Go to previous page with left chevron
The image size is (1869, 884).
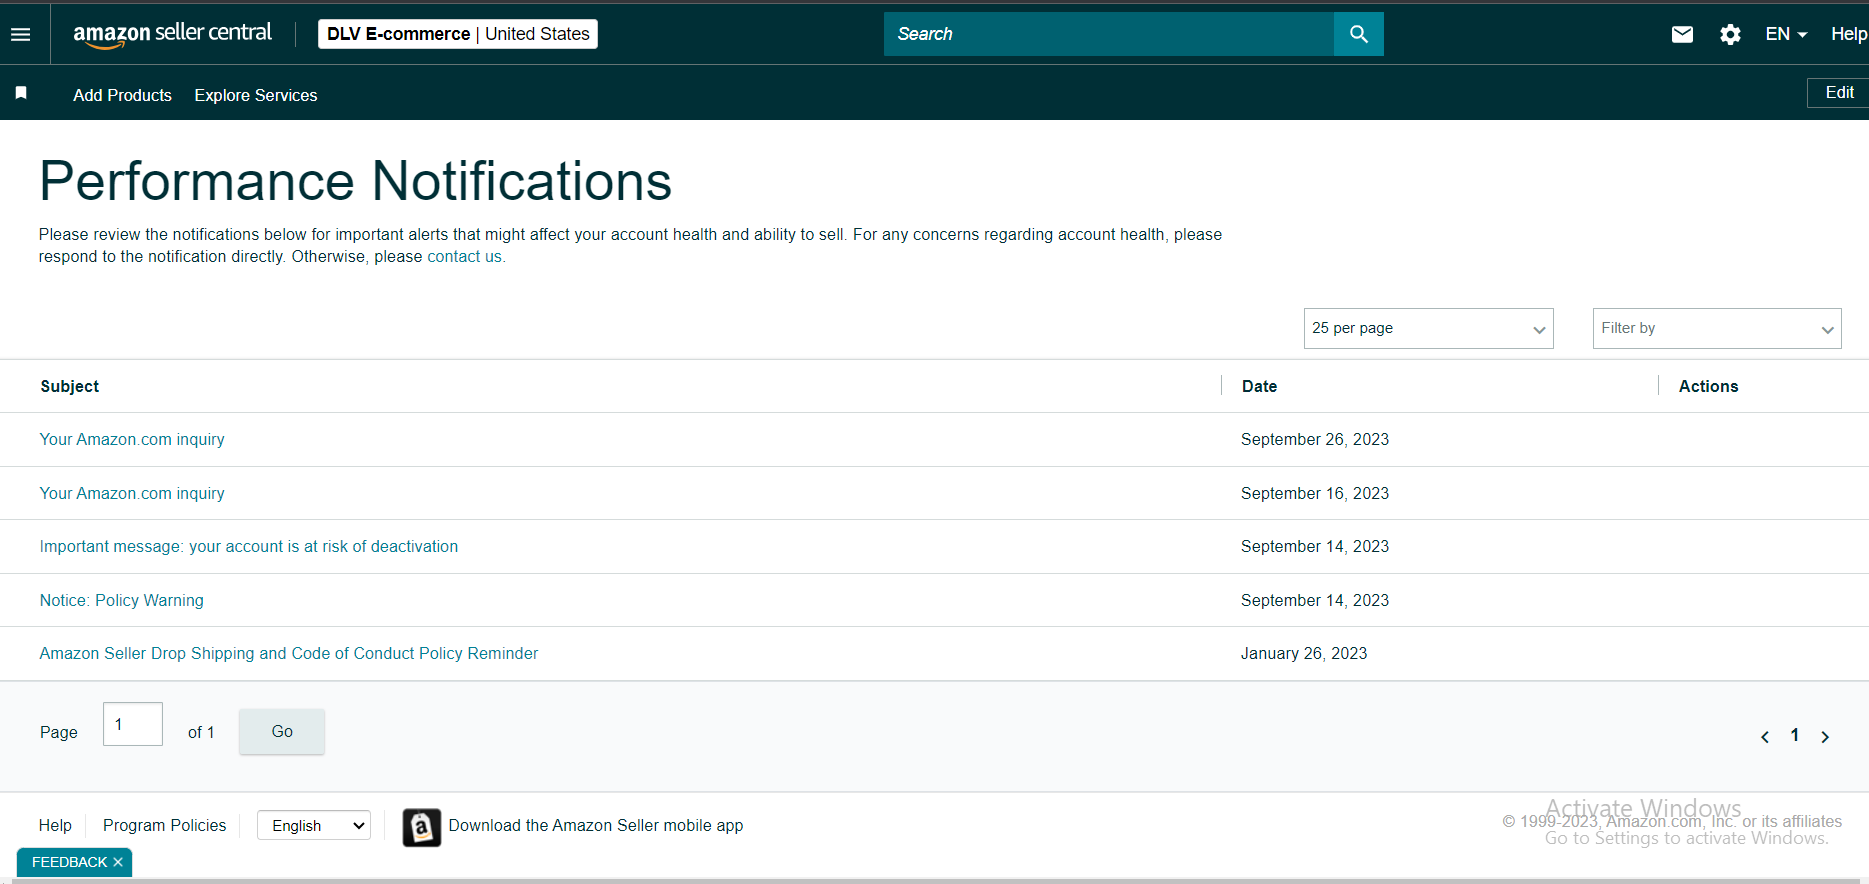[x=1765, y=737]
